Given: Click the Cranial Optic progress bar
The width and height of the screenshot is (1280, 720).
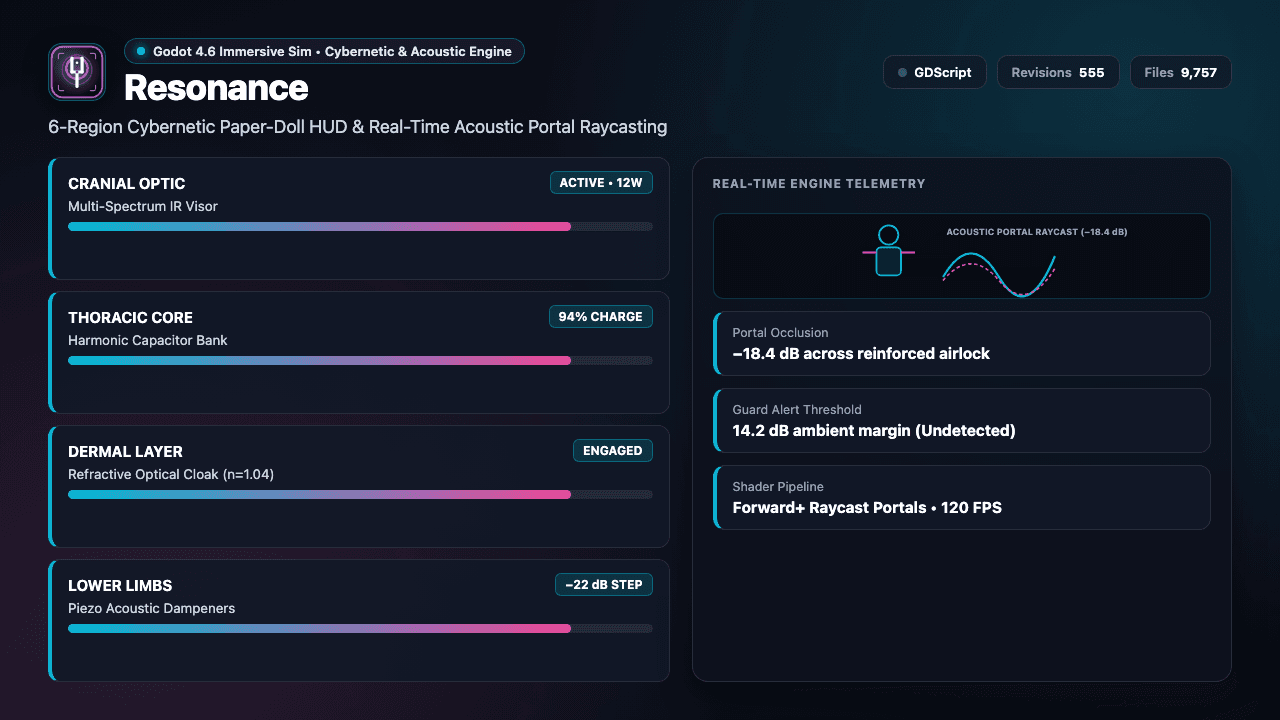Looking at the screenshot, I should coord(360,227).
